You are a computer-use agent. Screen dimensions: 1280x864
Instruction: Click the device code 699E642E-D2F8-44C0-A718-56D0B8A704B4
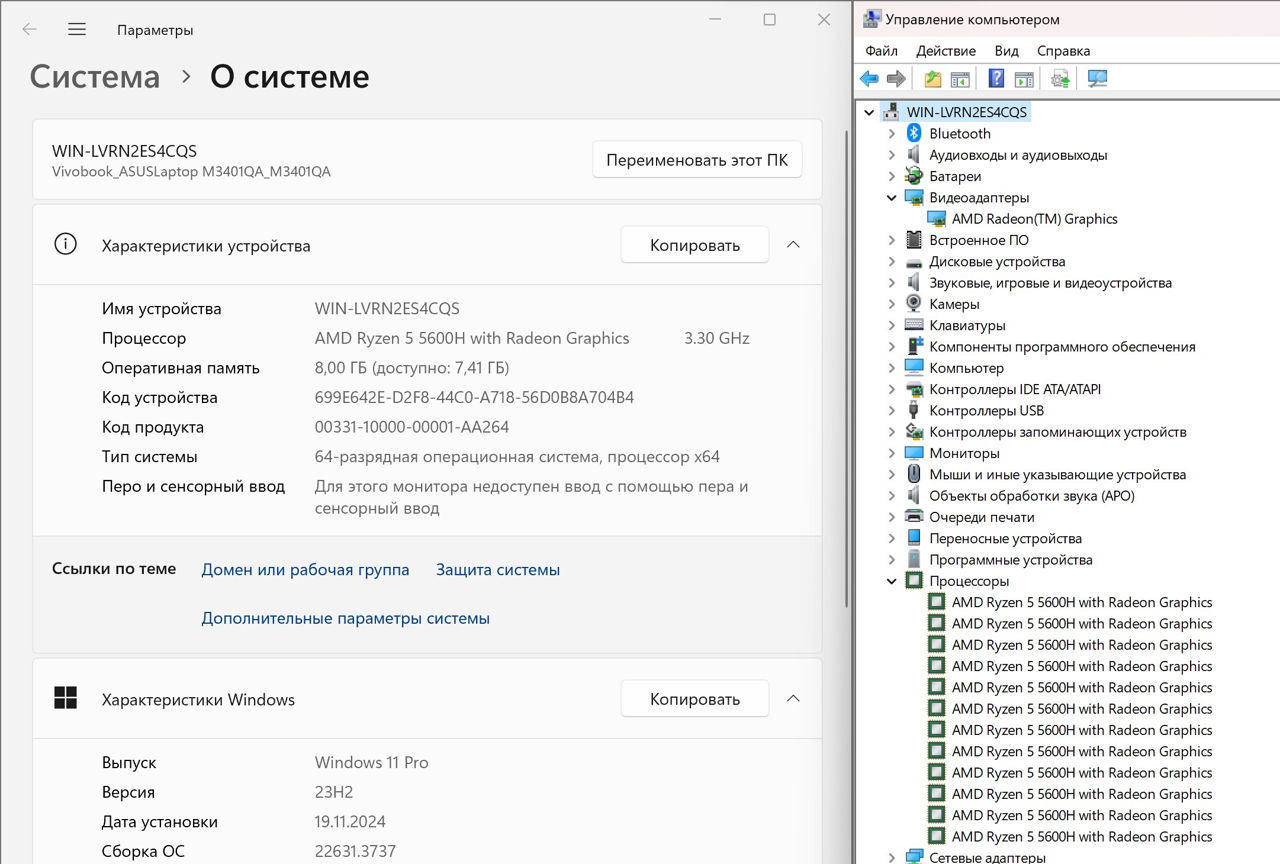[474, 397]
